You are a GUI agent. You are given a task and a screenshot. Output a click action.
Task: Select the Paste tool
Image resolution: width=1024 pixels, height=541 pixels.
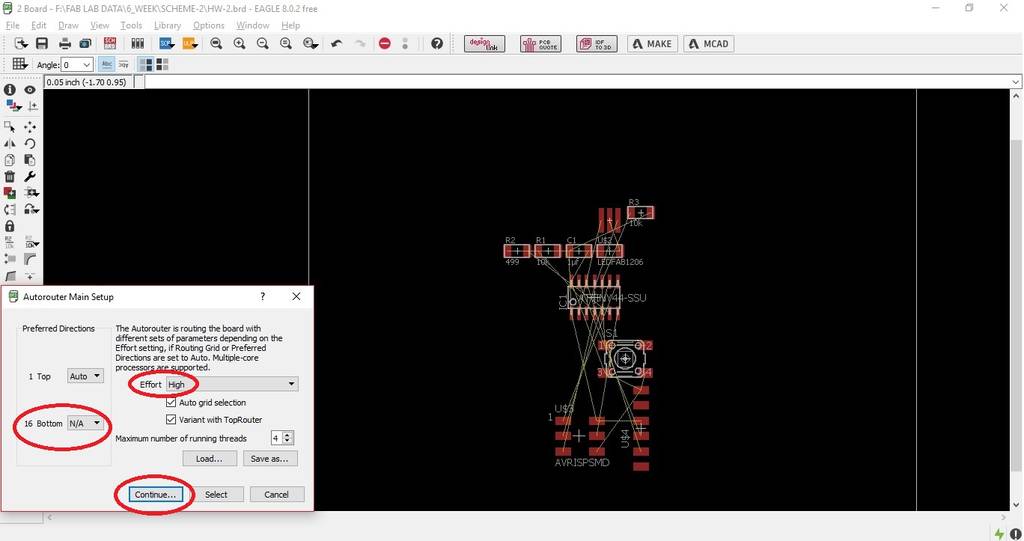tap(30, 160)
